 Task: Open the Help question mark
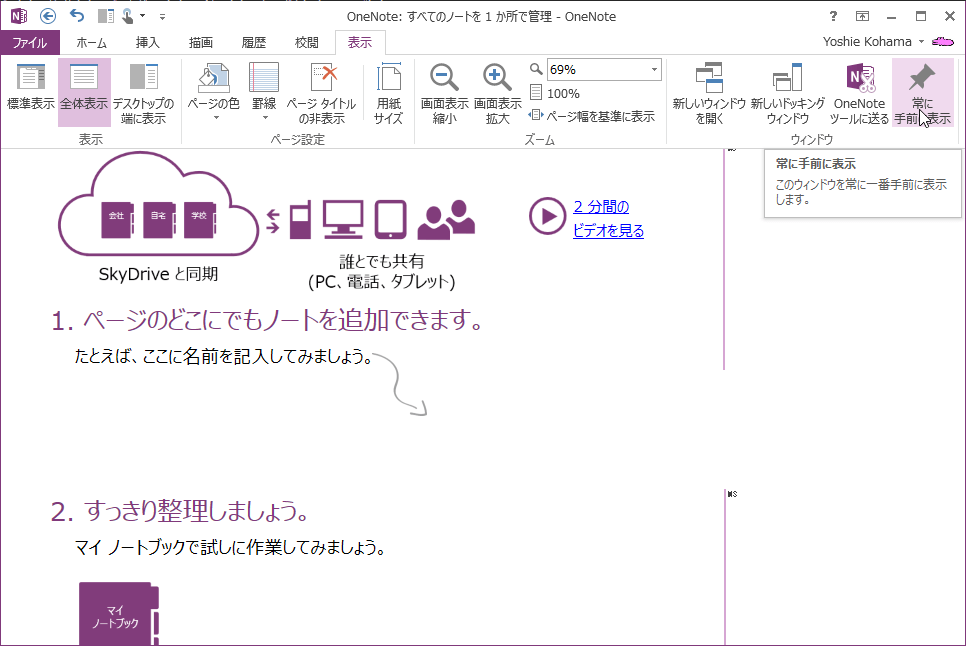coord(833,17)
